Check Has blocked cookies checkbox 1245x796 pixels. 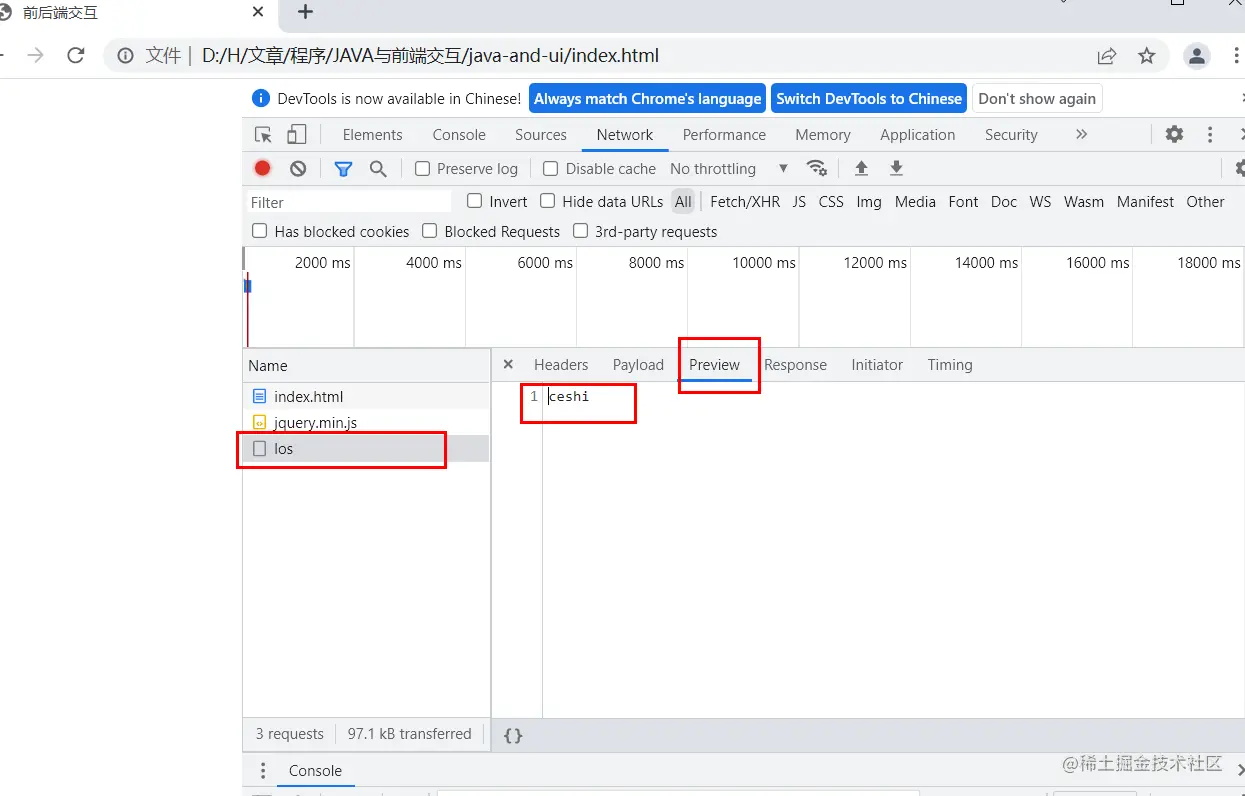tap(260, 231)
